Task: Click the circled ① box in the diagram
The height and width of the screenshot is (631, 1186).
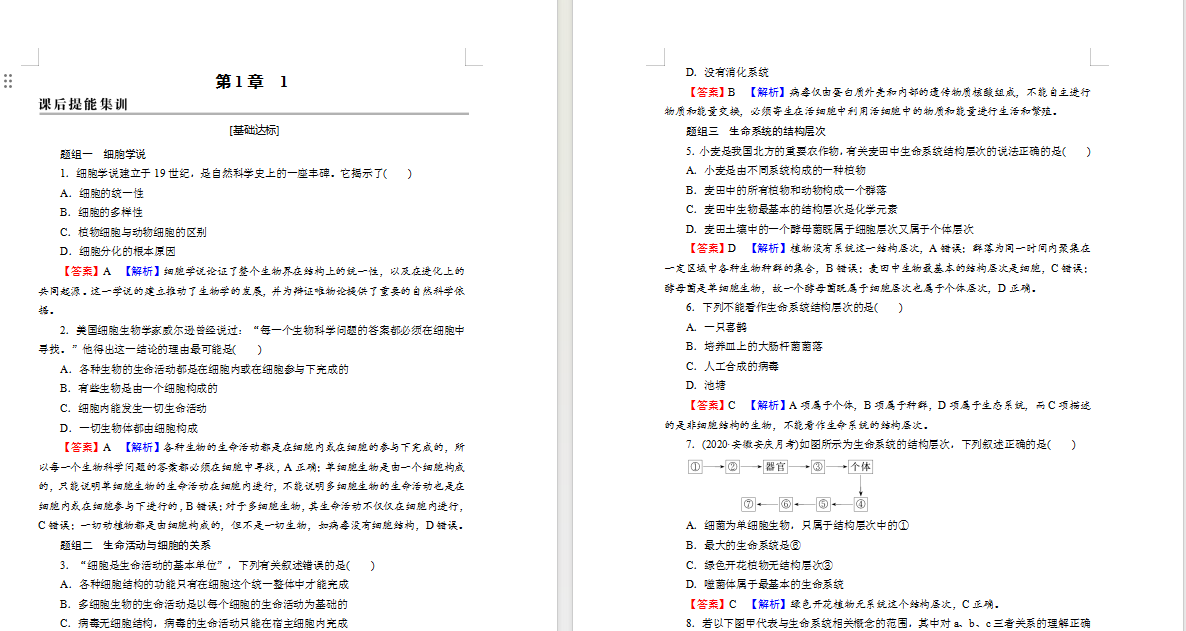Action: point(695,467)
